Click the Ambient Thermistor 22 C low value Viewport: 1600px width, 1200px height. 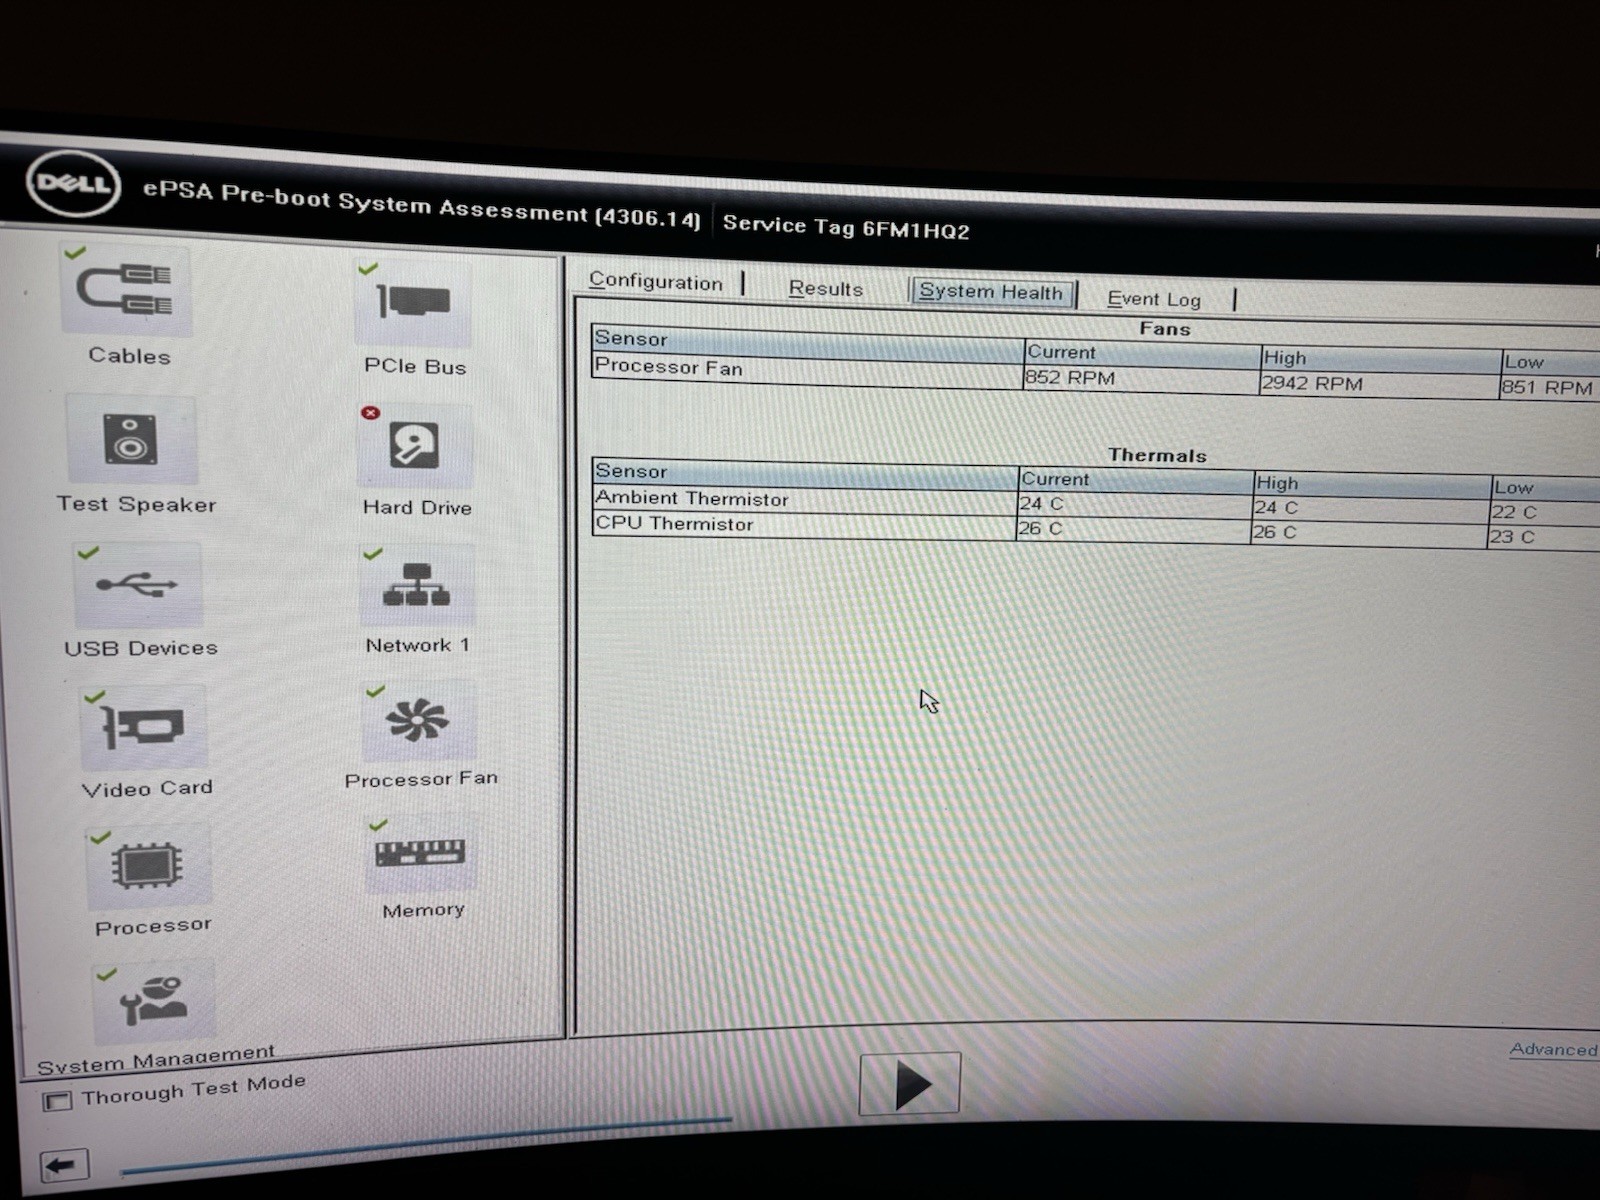[x=1513, y=512]
